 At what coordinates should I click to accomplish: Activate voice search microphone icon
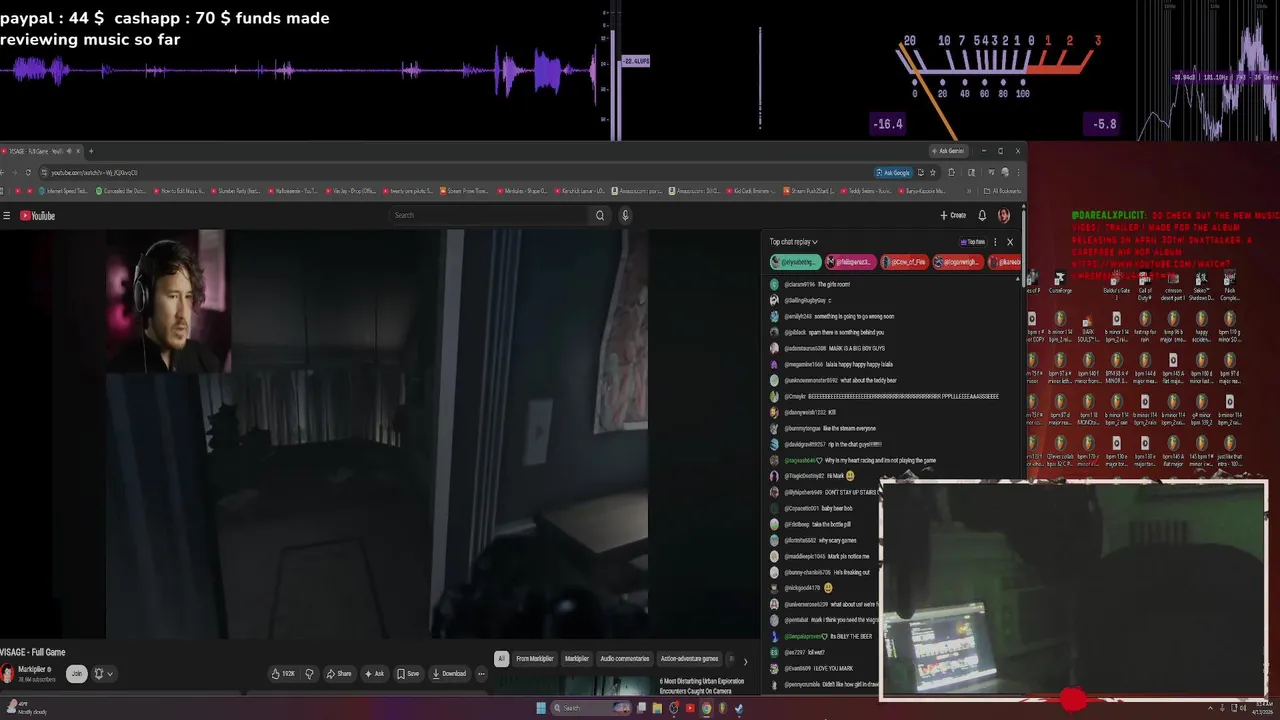625,215
